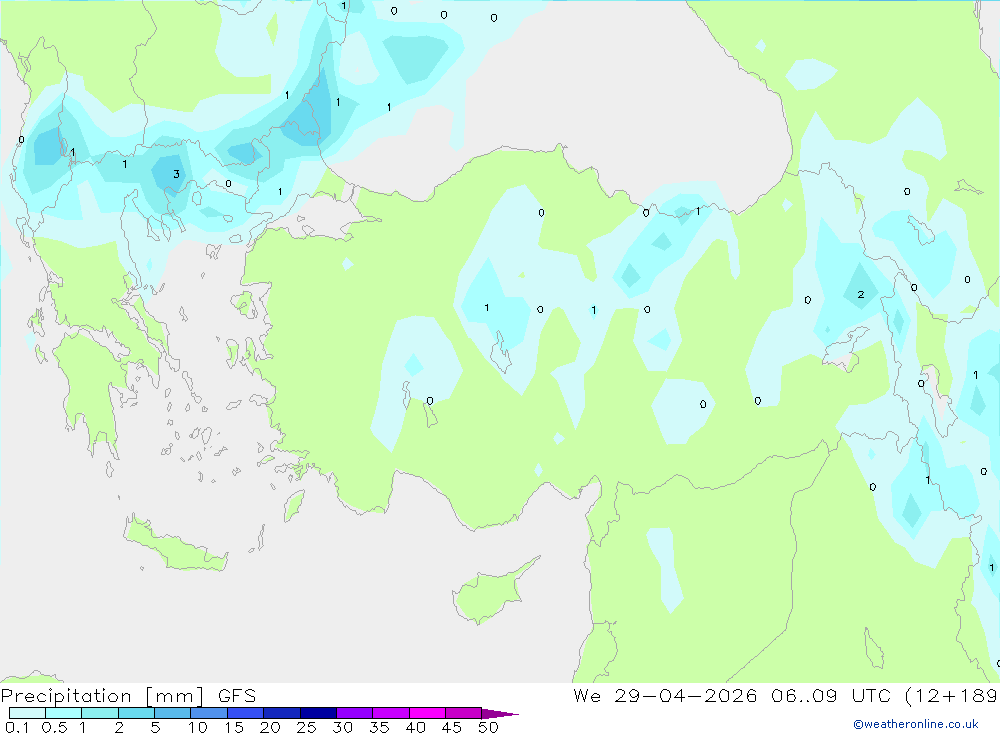Pick the 5–10 mm legend color swatch
This screenshot has height=733, width=1000.
click(x=173, y=713)
